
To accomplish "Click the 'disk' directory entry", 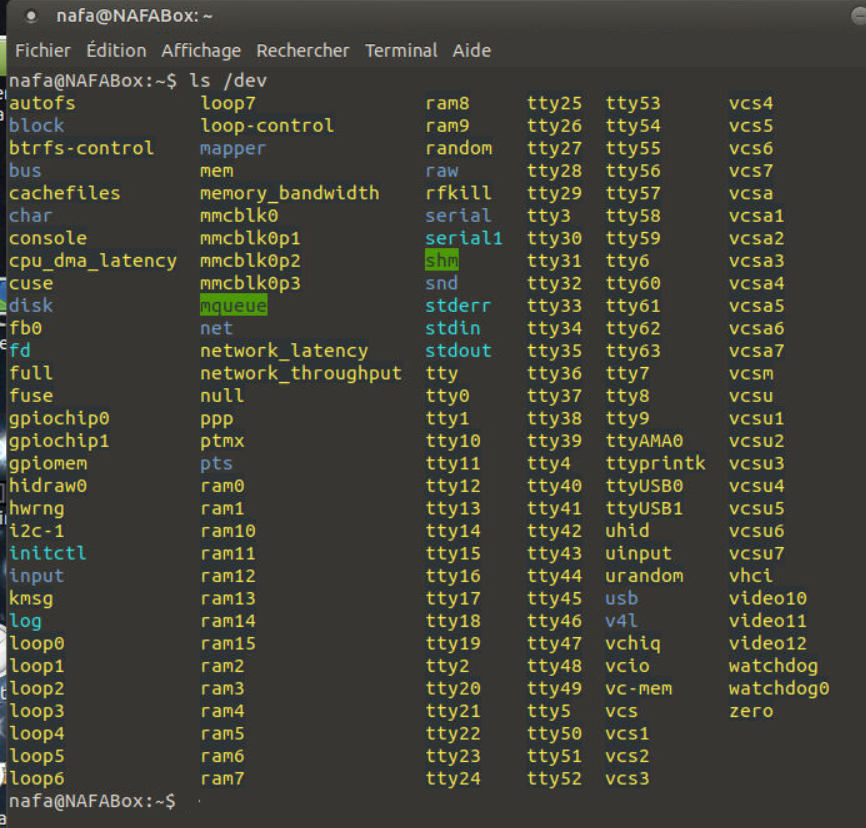I will 31,306.
